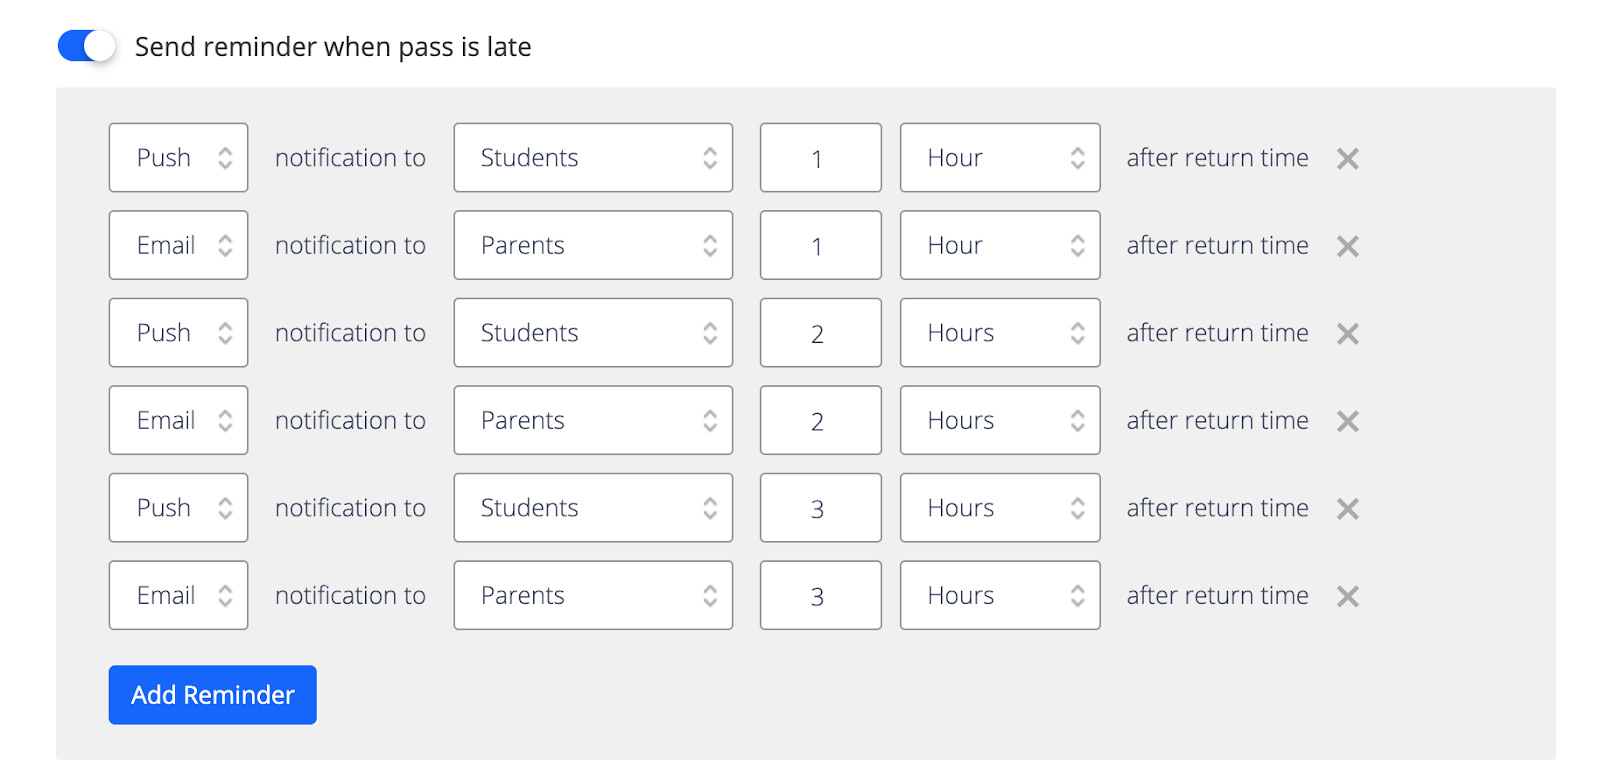Click the number field showing 3 on the fifth row
This screenshot has width=1600, height=779.
coord(819,508)
